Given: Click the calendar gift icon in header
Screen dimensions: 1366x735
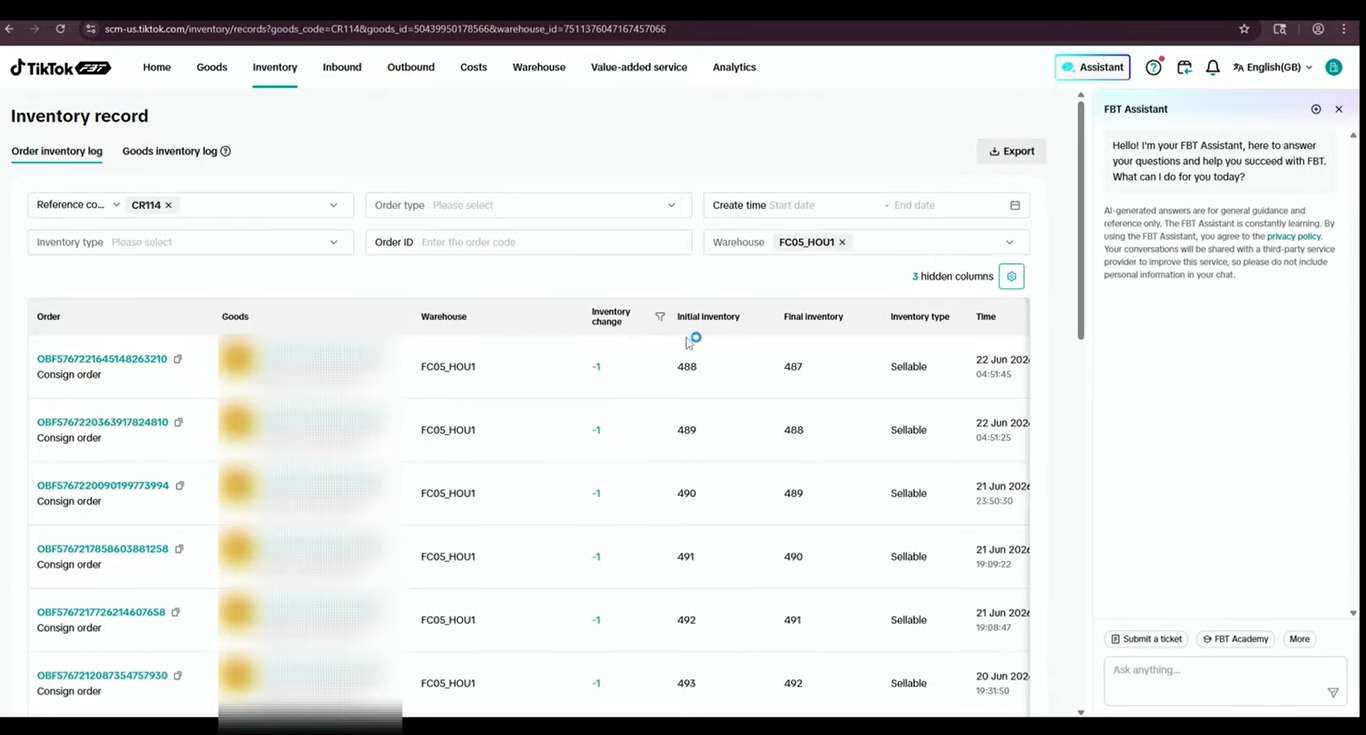Looking at the screenshot, I should (1184, 67).
